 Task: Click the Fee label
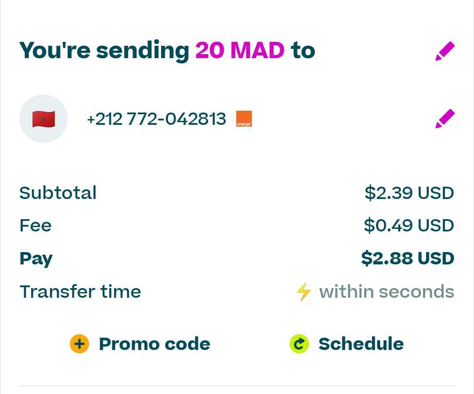[x=36, y=225]
